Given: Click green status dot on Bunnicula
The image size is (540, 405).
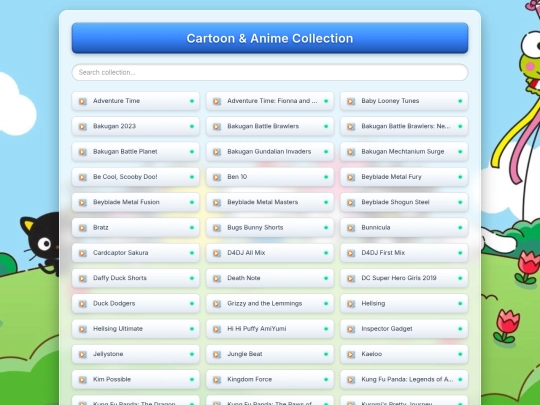Looking at the screenshot, I should click(460, 228).
